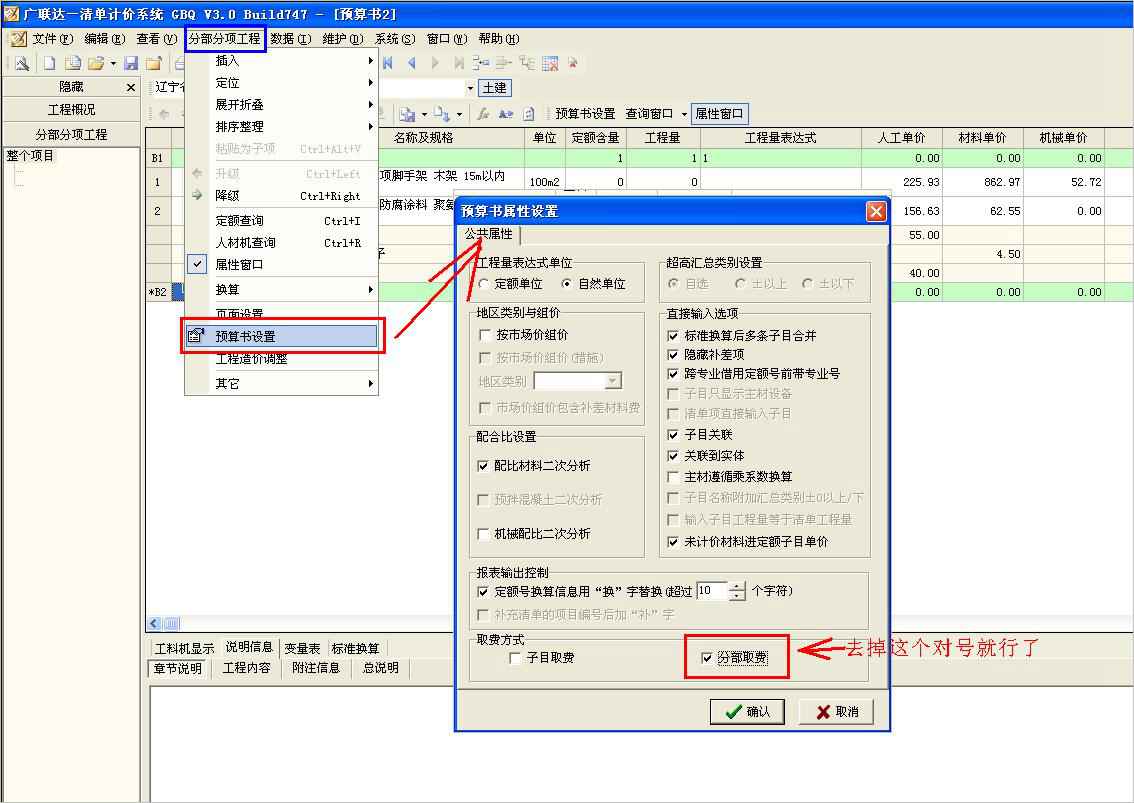Click the character count field showing 10
Screen dimensions: 1134x803
pyautogui.click(x=712, y=591)
